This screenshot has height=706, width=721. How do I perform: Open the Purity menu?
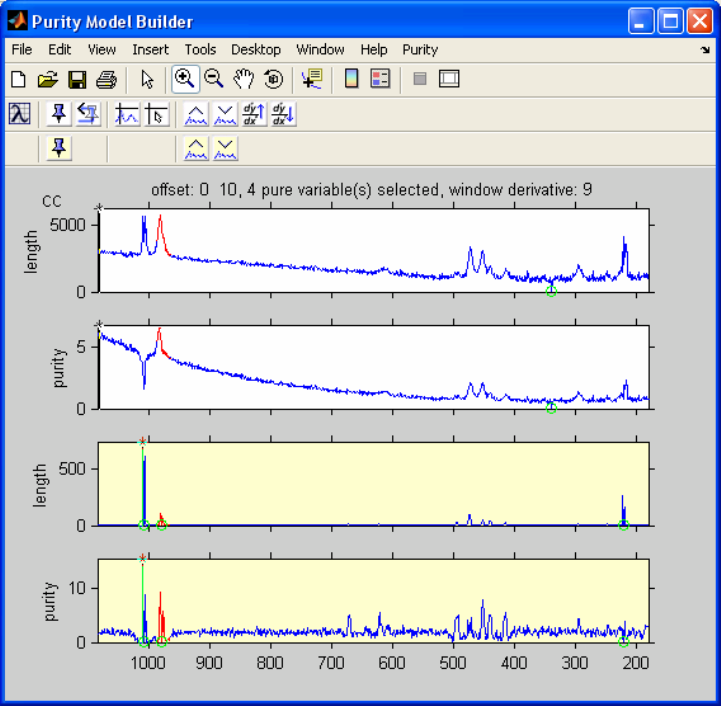(x=420, y=49)
